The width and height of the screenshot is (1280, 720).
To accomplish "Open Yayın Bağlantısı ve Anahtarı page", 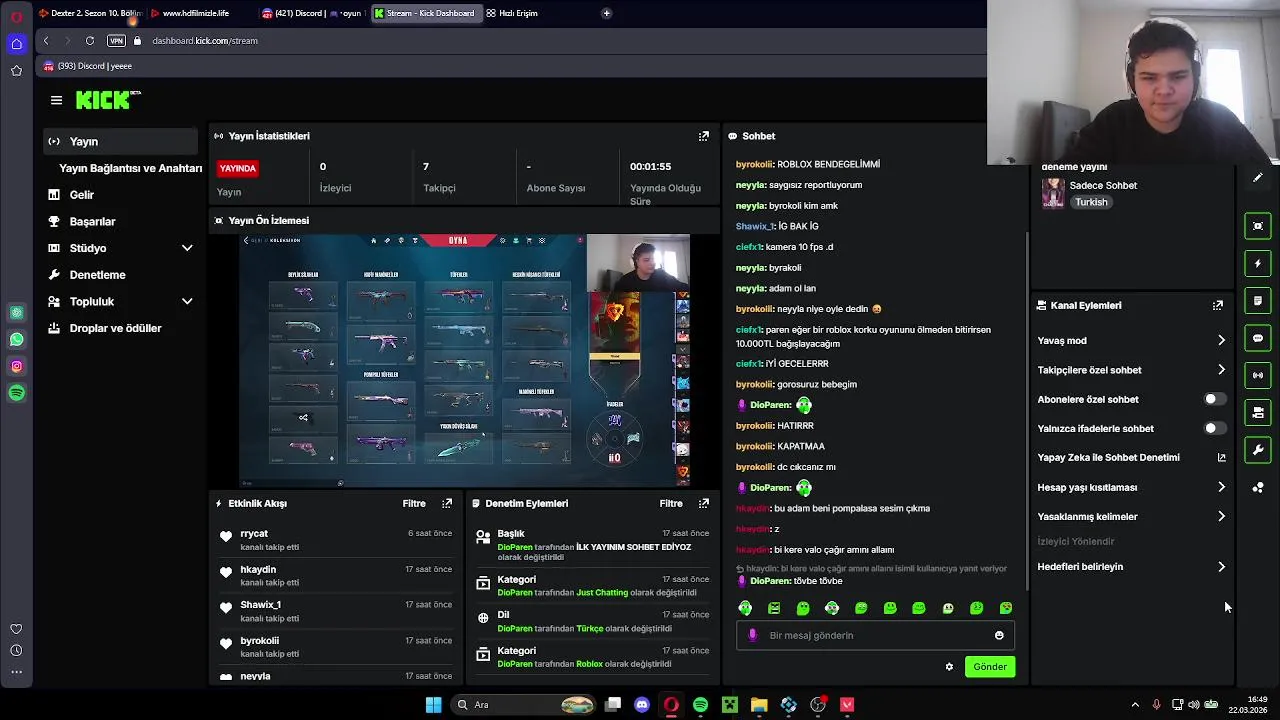I will coord(130,168).
